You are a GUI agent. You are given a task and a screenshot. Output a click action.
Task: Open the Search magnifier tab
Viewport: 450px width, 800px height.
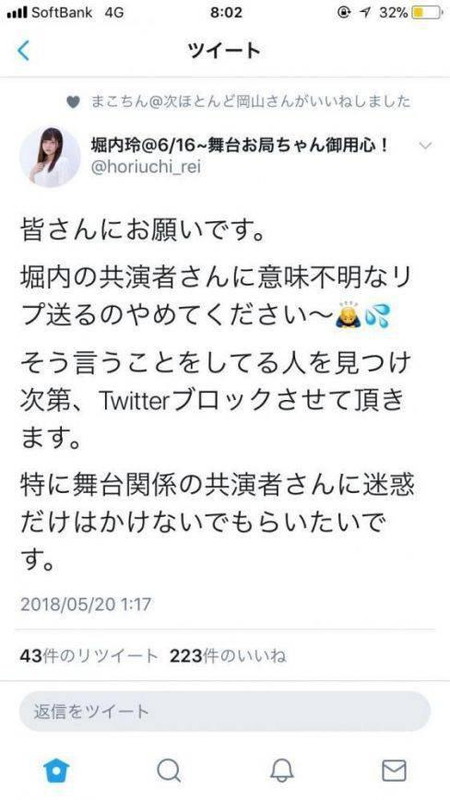click(168, 771)
